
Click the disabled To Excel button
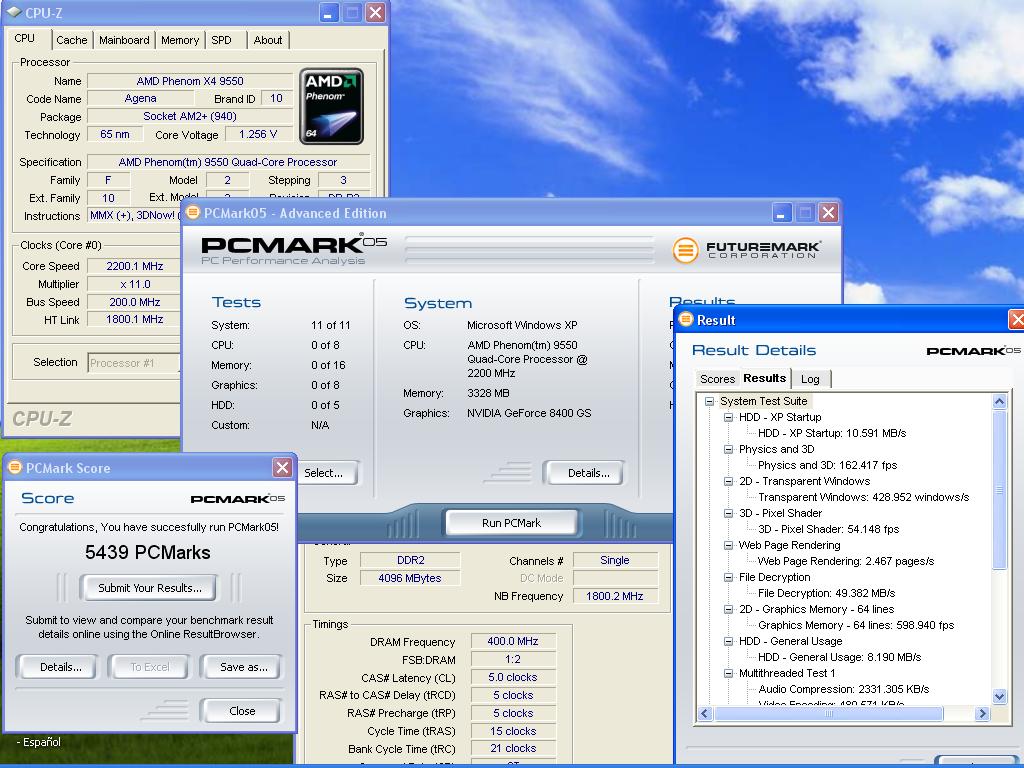(149, 667)
